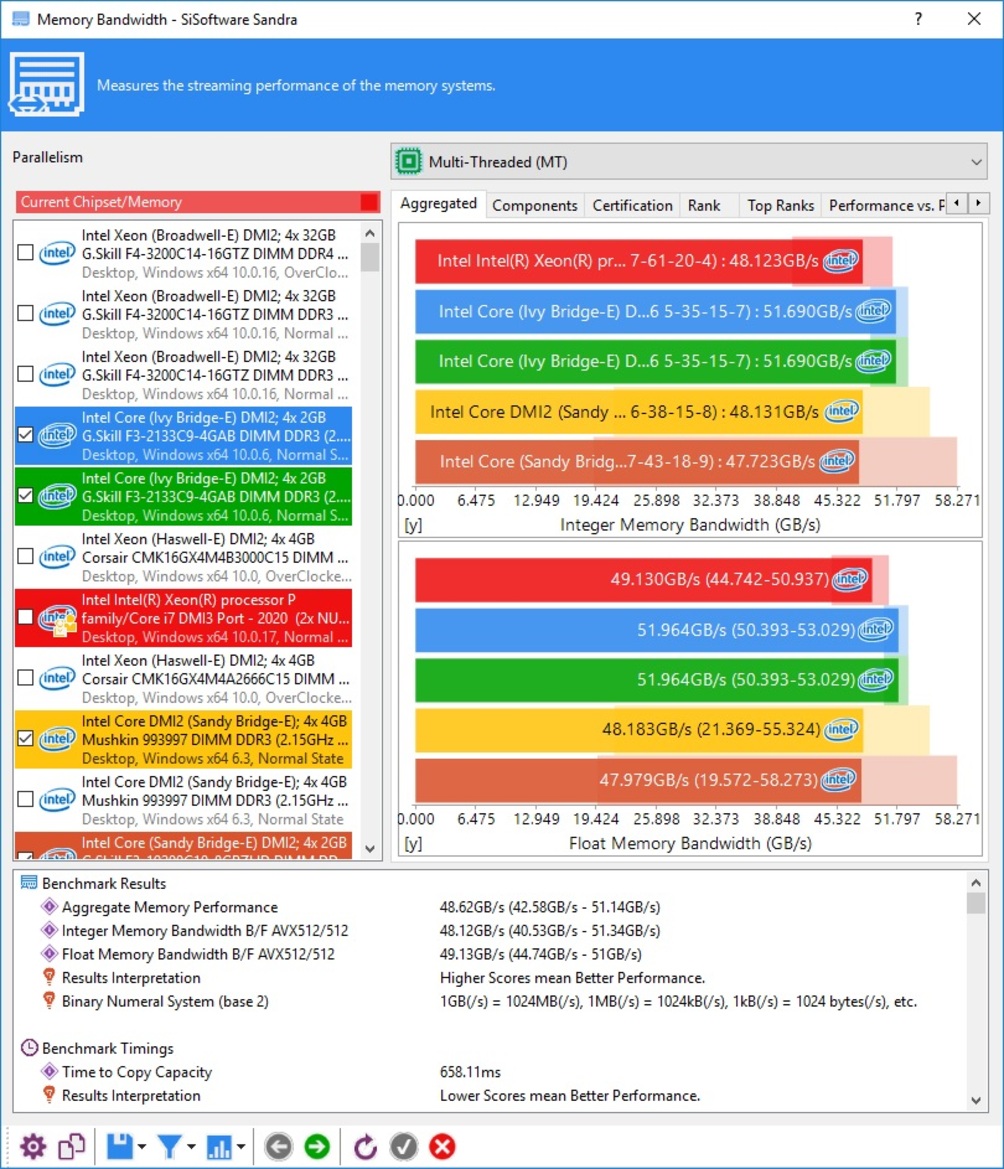Select the Aggregate Memory Performance result row
Image resolution: width=1004 pixels, height=1169 pixels.
[492, 907]
